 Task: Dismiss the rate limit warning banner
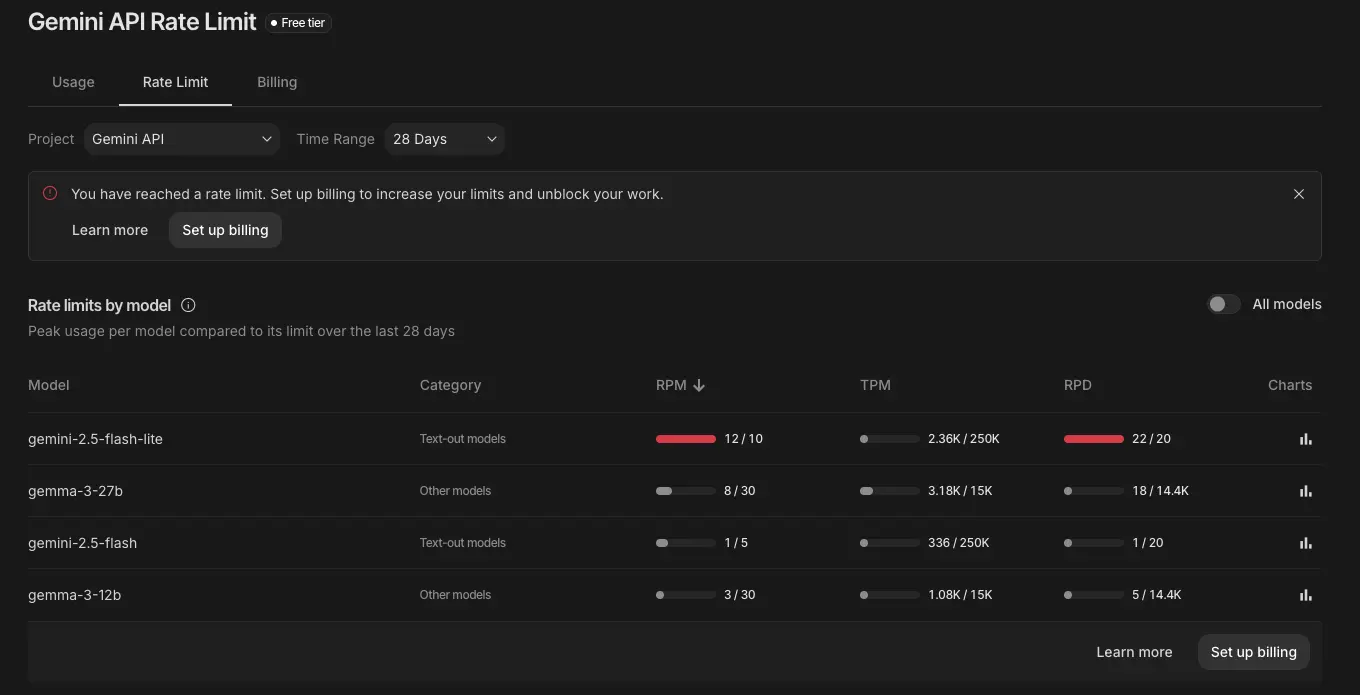coord(1299,194)
